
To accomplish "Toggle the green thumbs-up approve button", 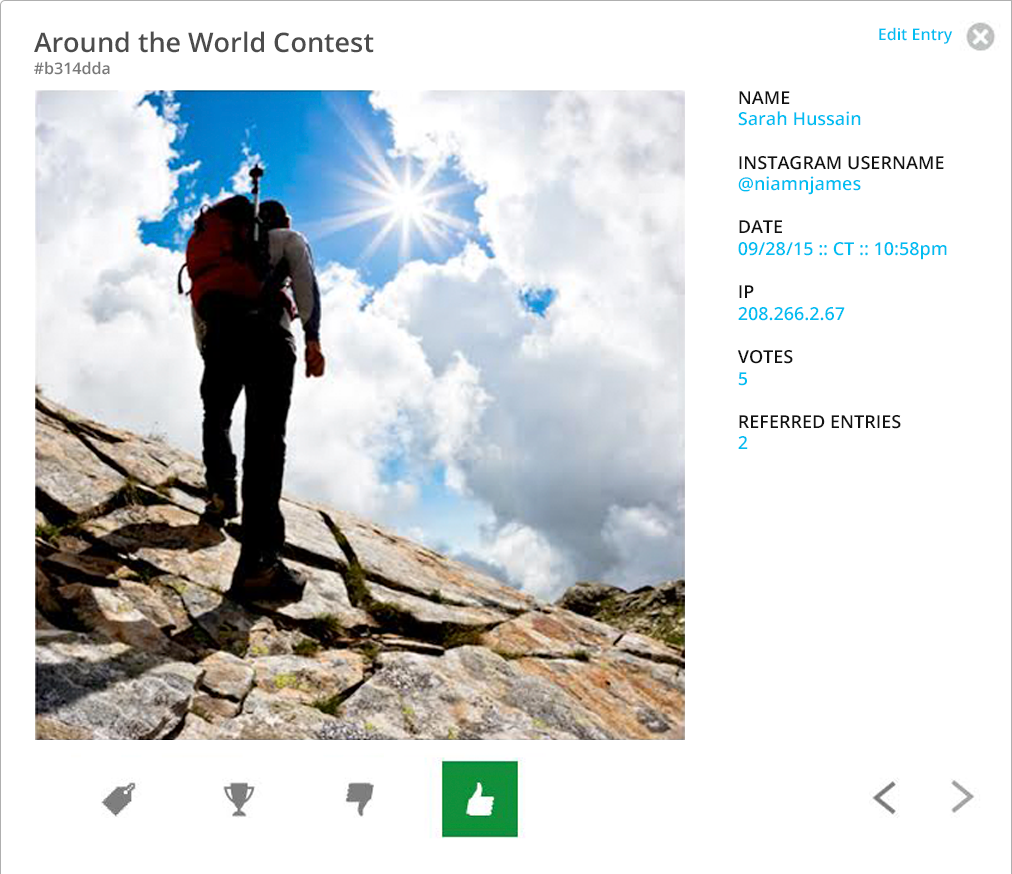I will point(480,799).
